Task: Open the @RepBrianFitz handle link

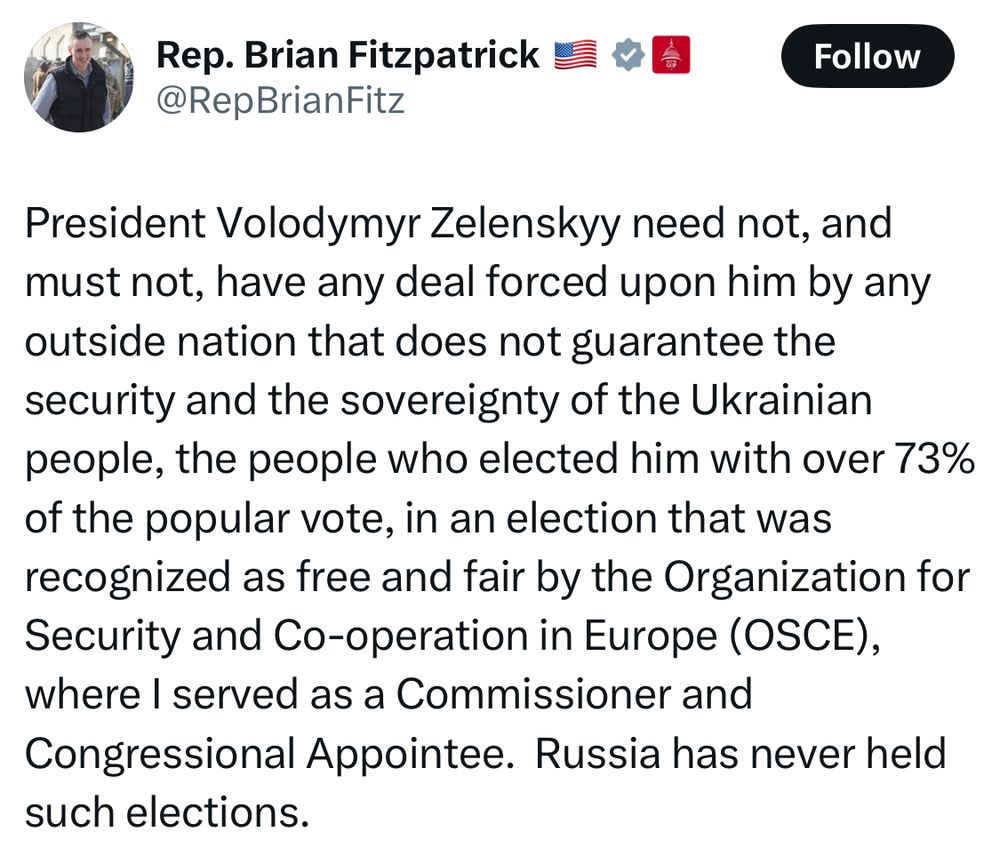Action: [x=280, y=100]
